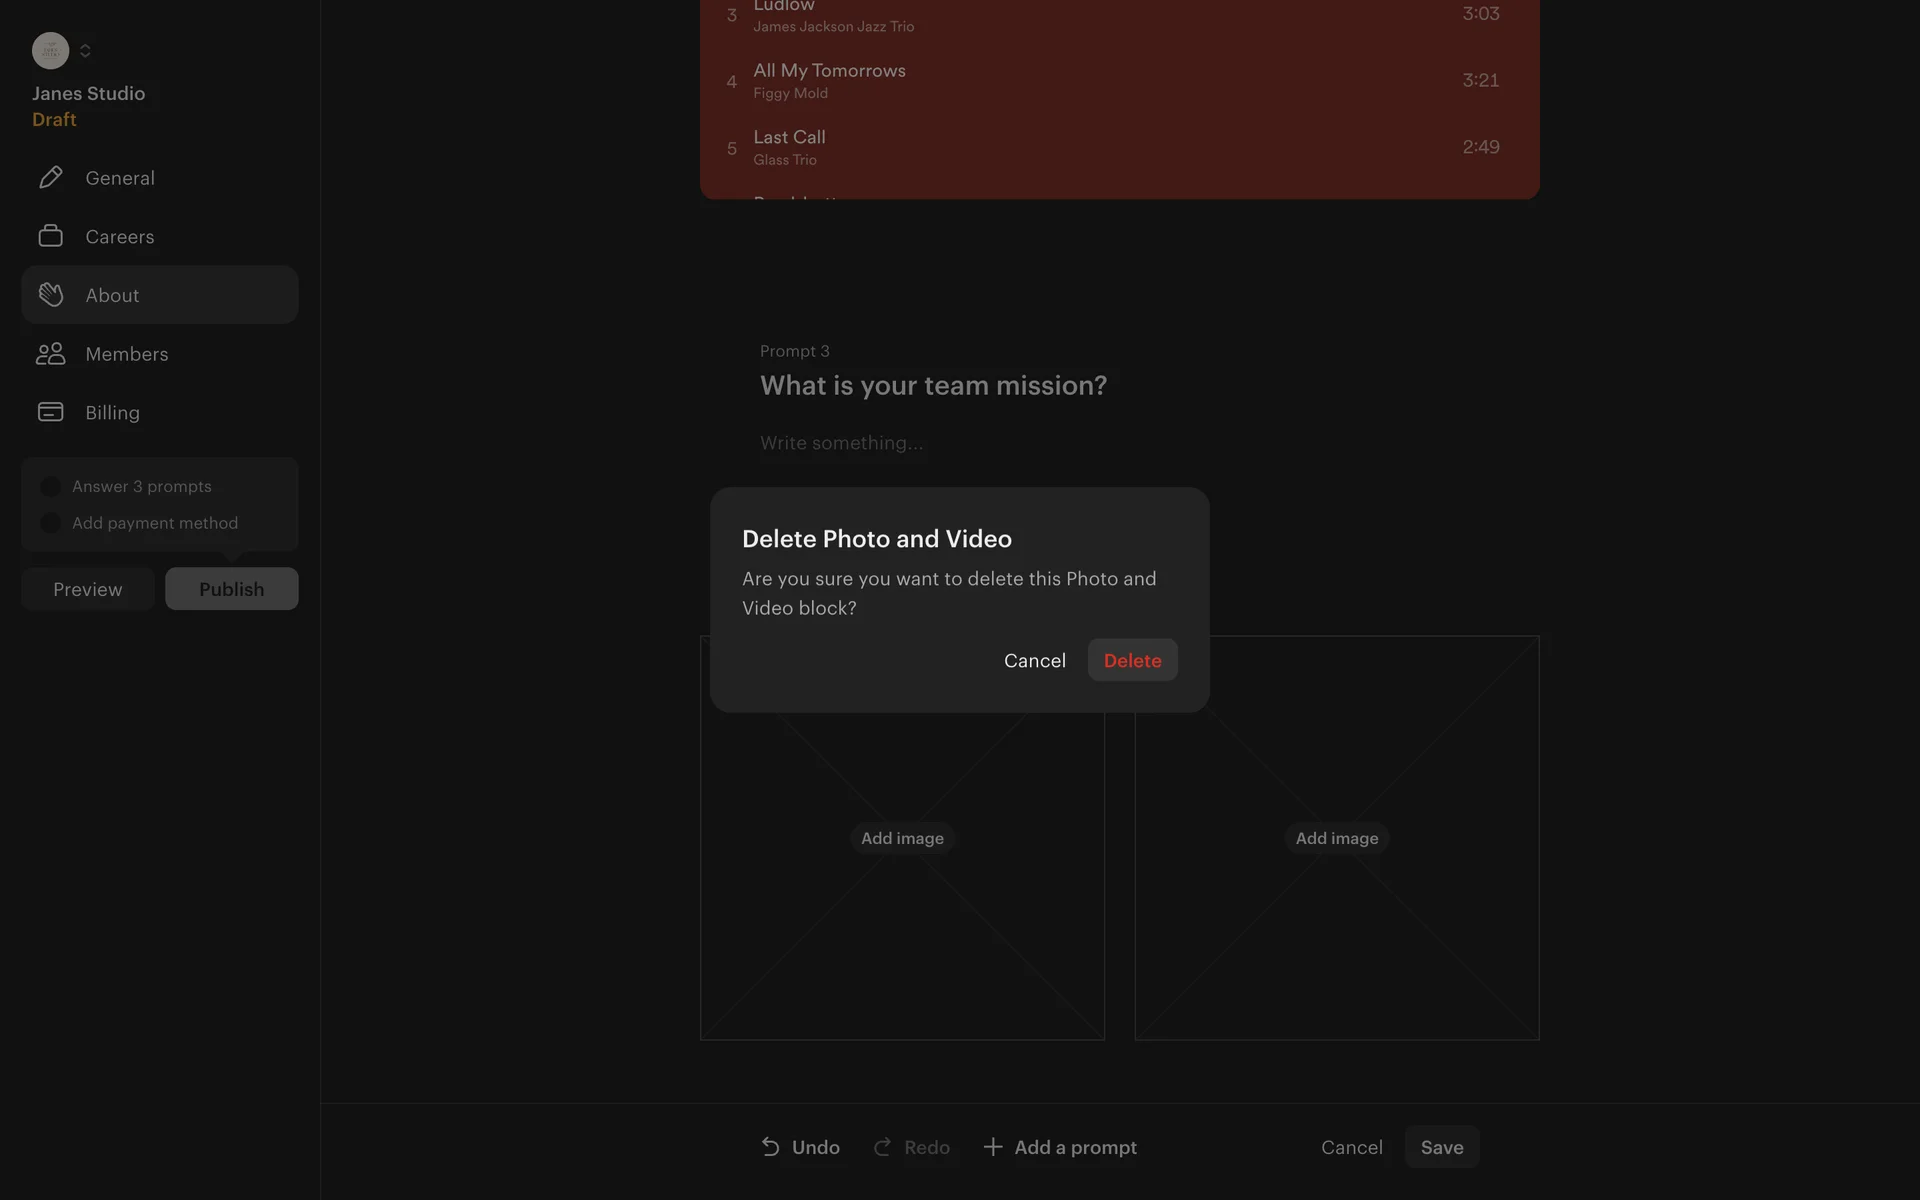This screenshot has height=1200, width=1920.
Task: Cancel the Delete Photo and Video dialog
Action: pos(1034,660)
